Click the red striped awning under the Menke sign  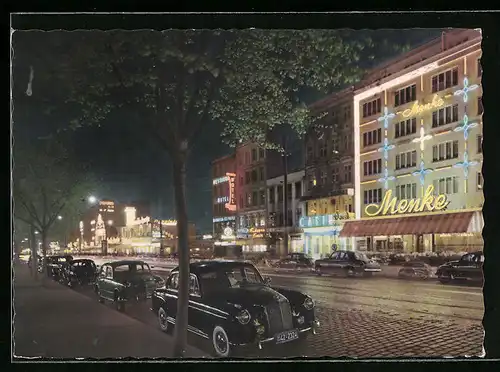pyautogui.click(x=407, y=224)
